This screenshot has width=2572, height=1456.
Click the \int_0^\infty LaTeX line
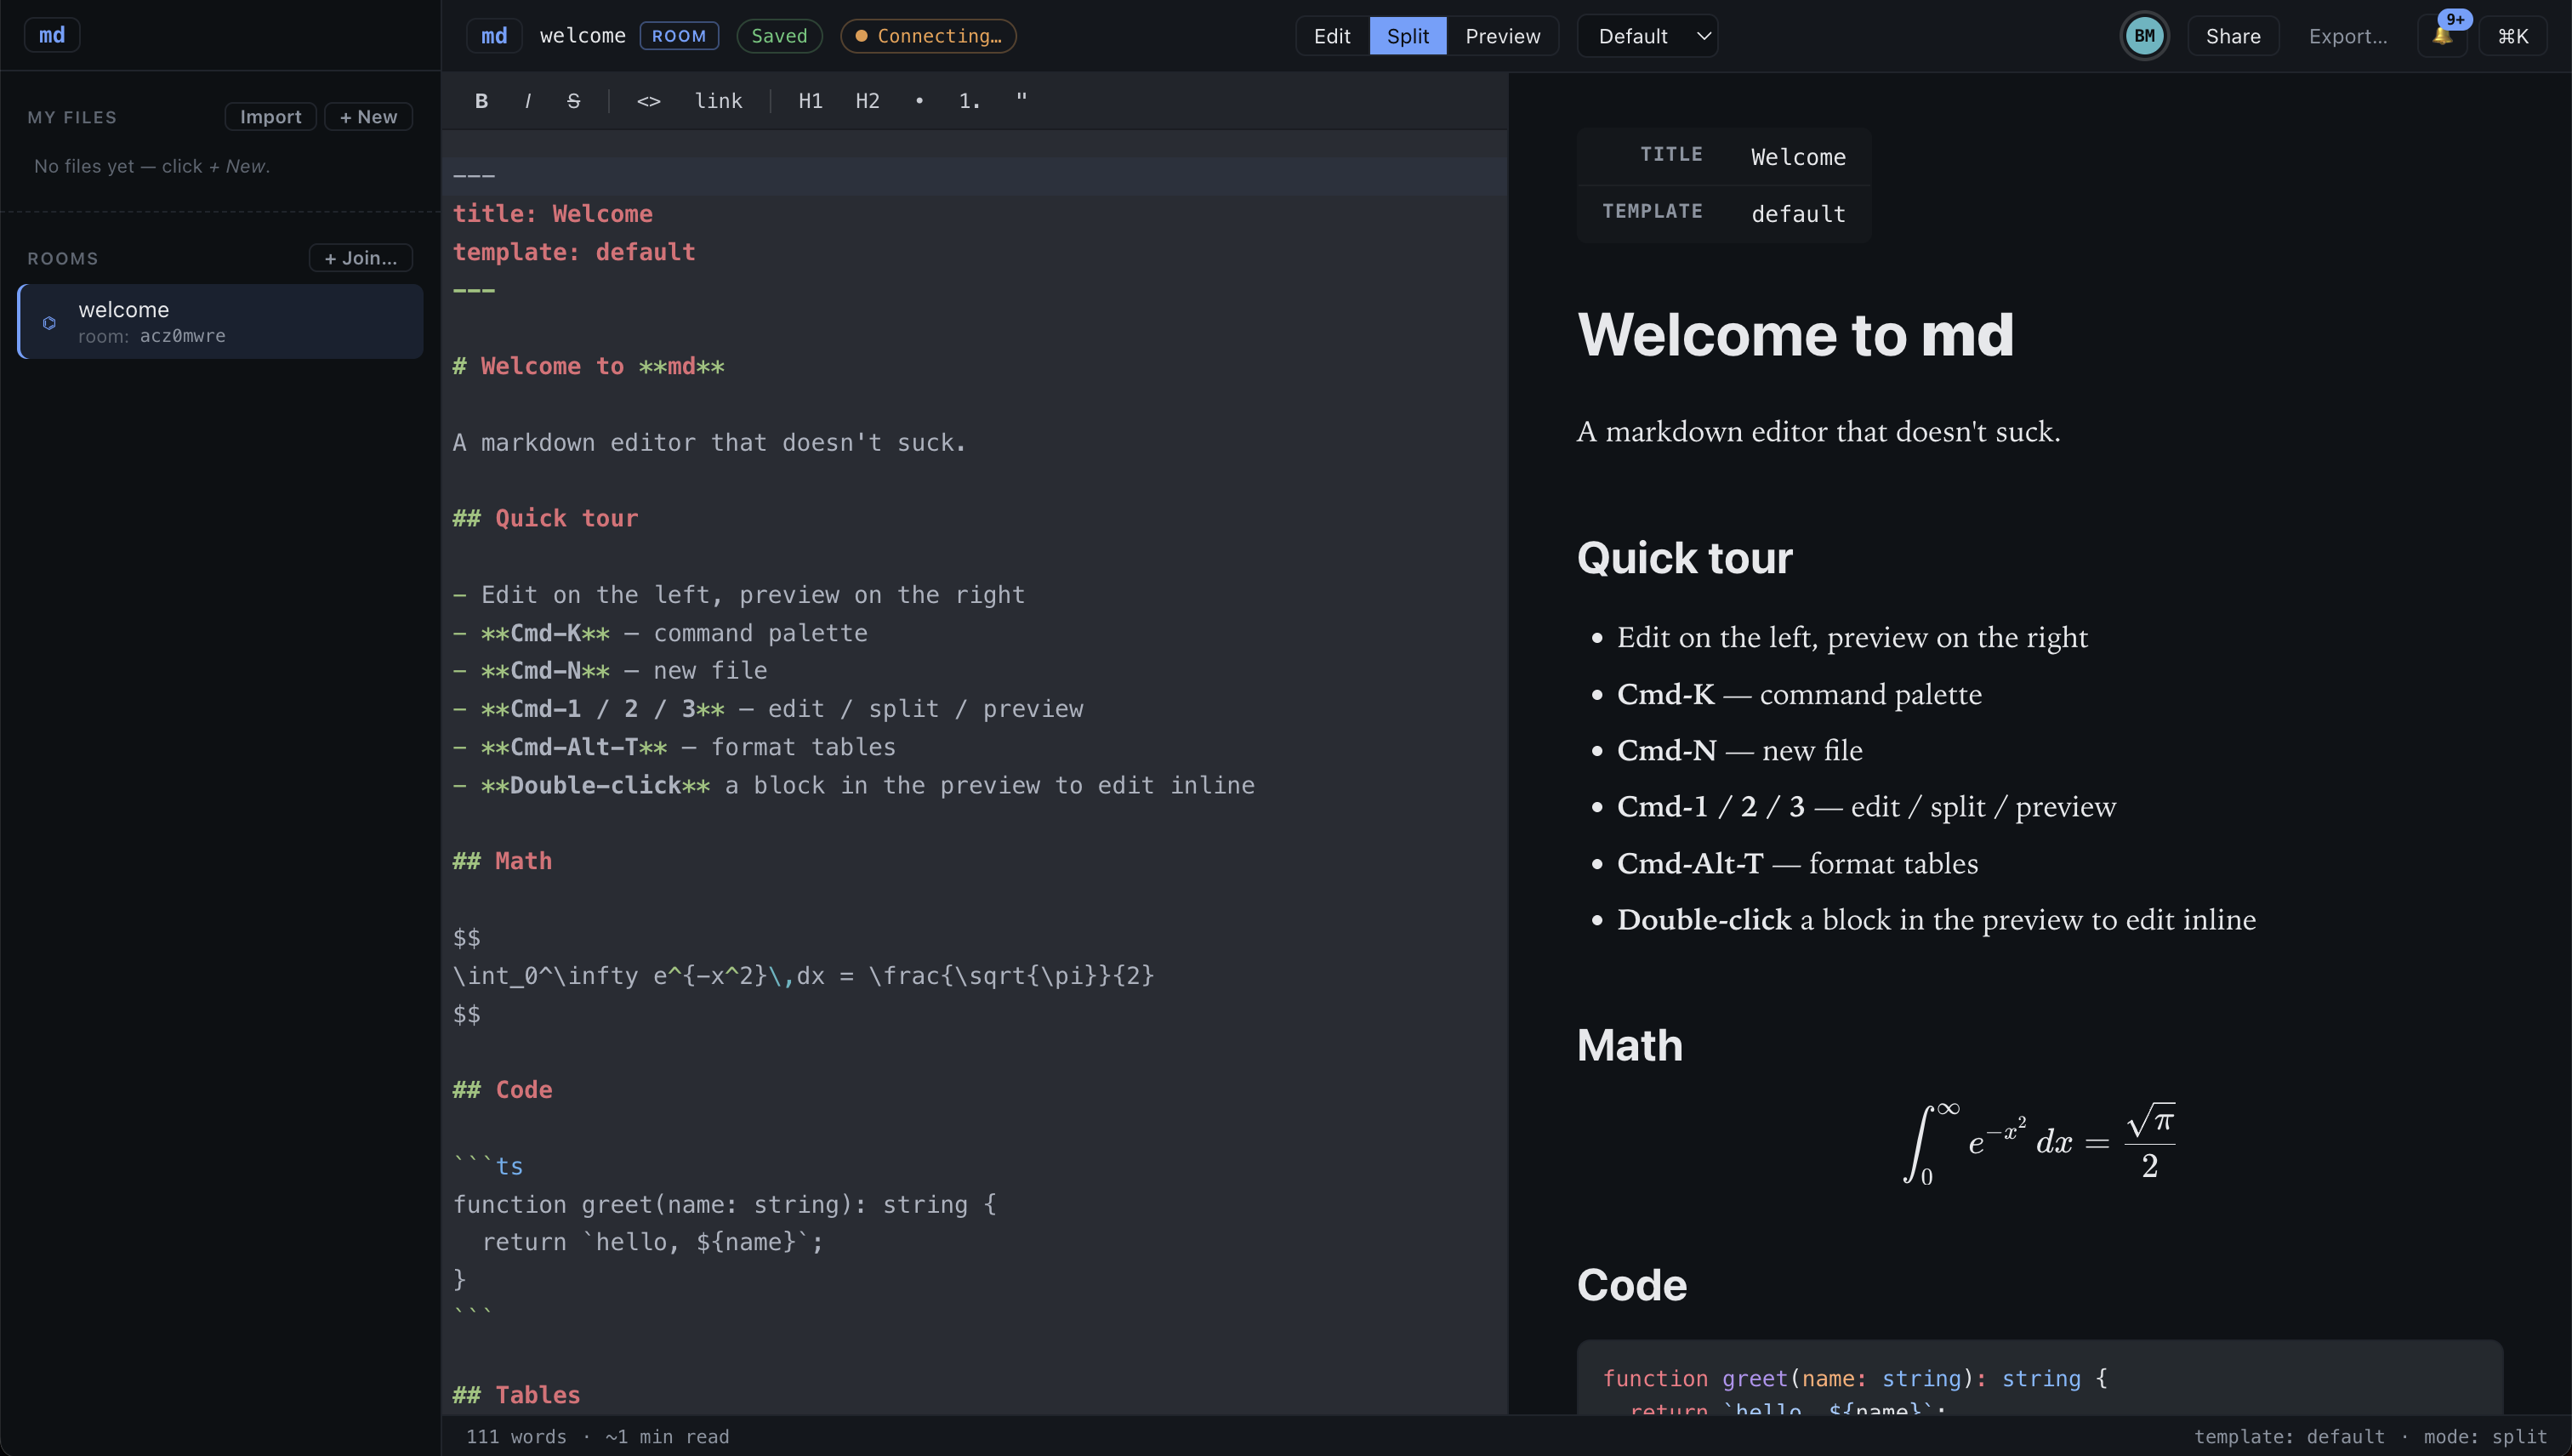803,976
